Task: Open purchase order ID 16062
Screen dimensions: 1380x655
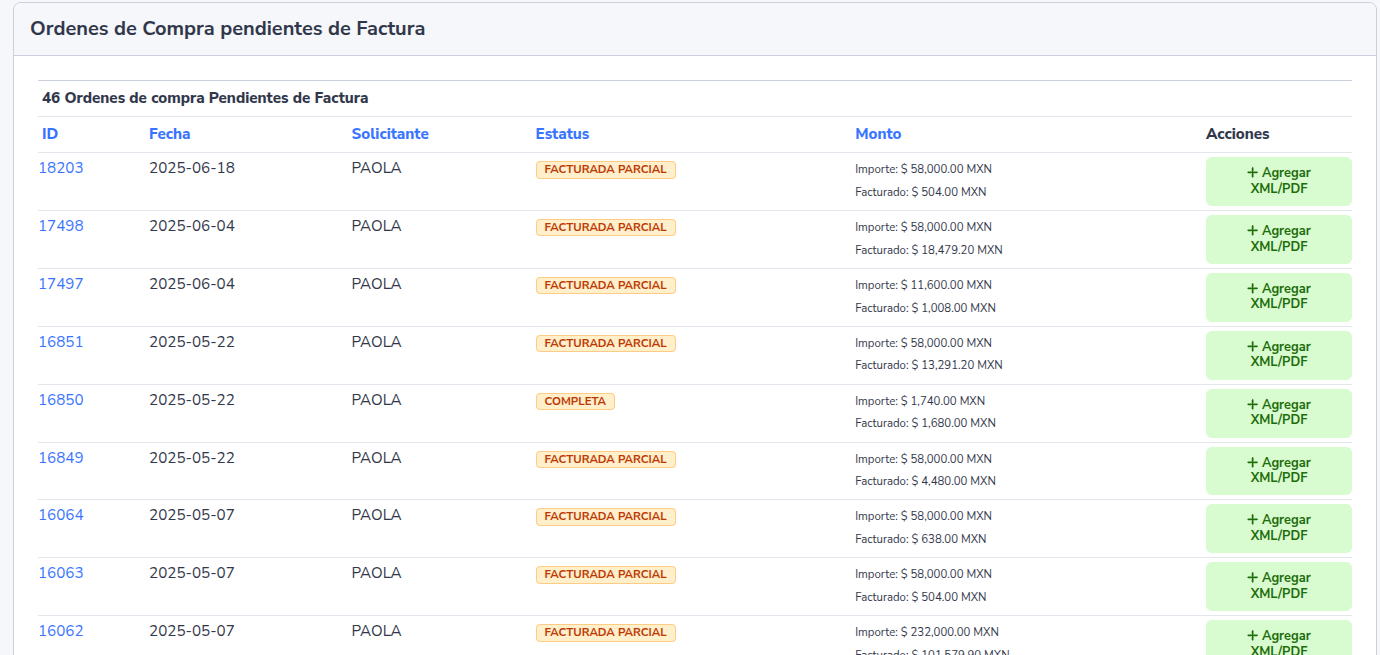Action: click(x=61, y=631)
